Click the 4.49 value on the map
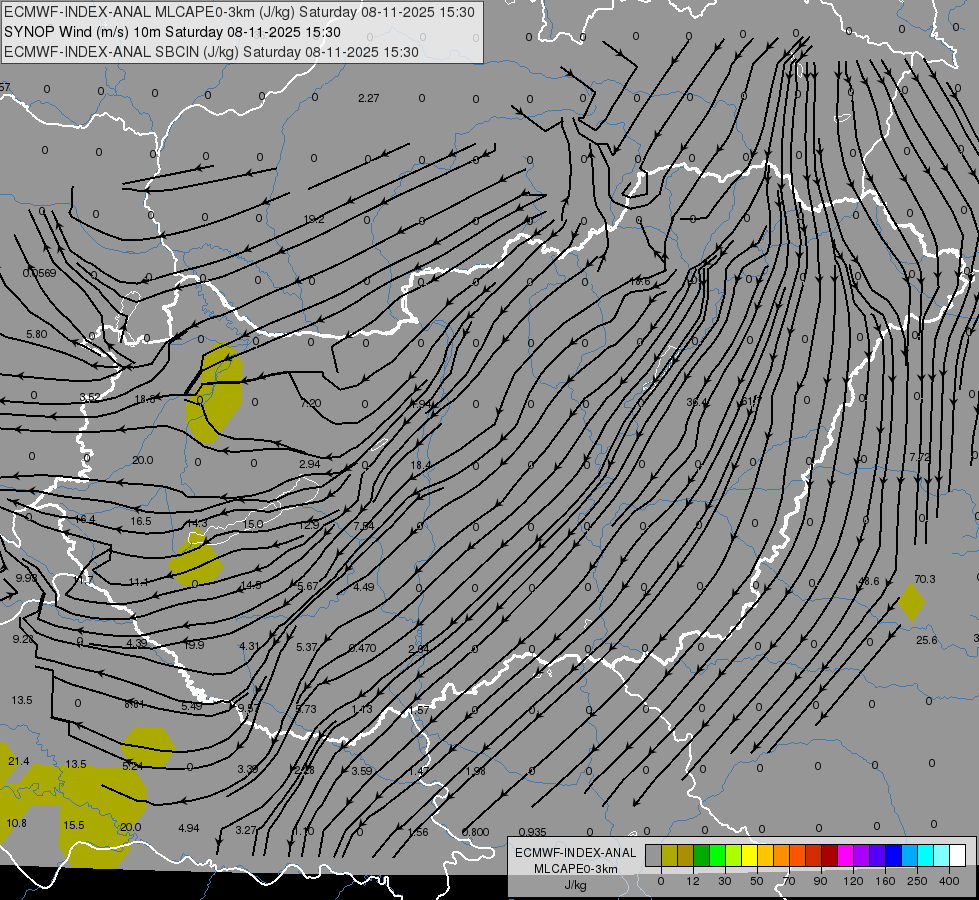The width and height of the screenshot is (979, 900). 364,587
